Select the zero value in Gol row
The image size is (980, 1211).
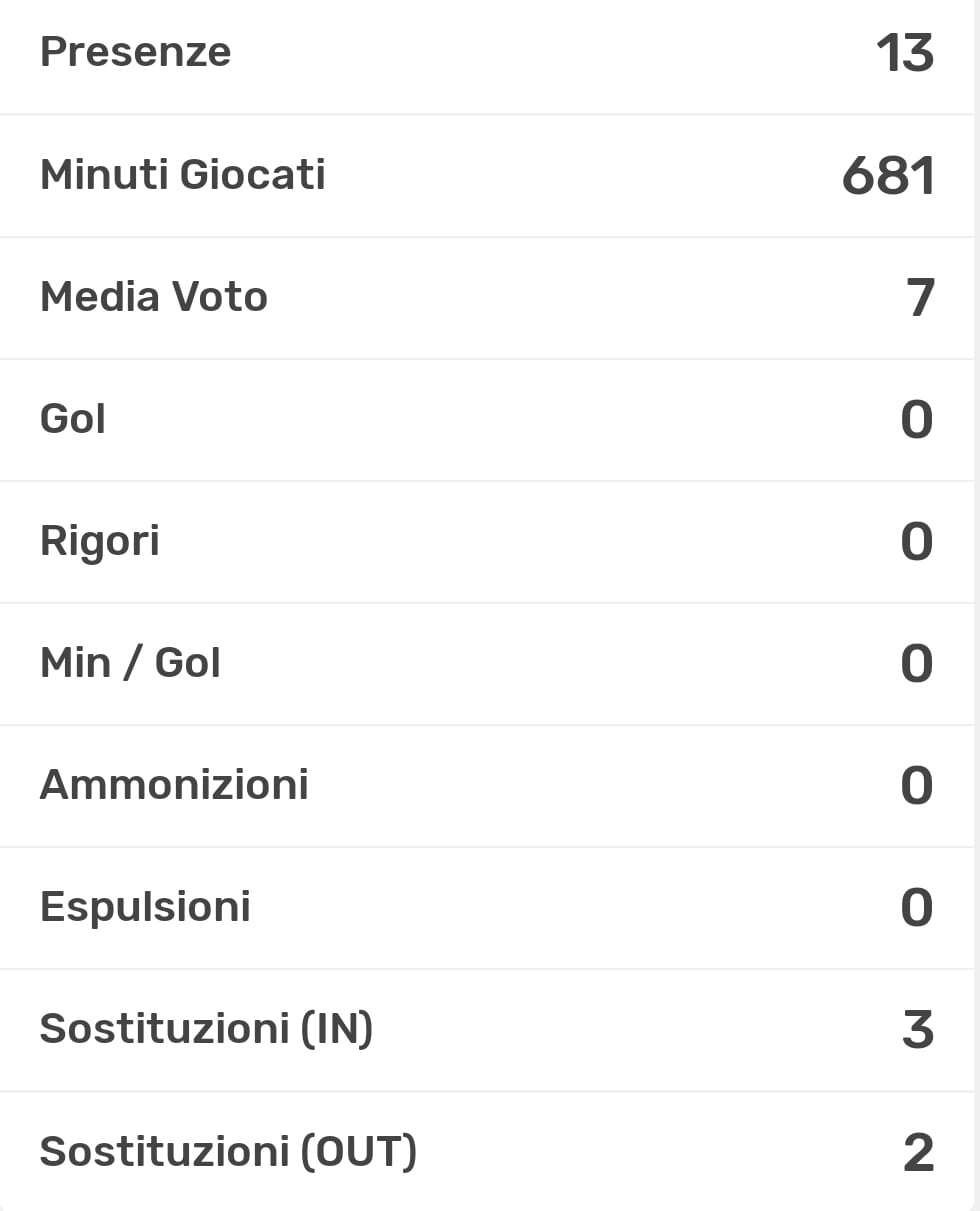(x=916, y=420)
